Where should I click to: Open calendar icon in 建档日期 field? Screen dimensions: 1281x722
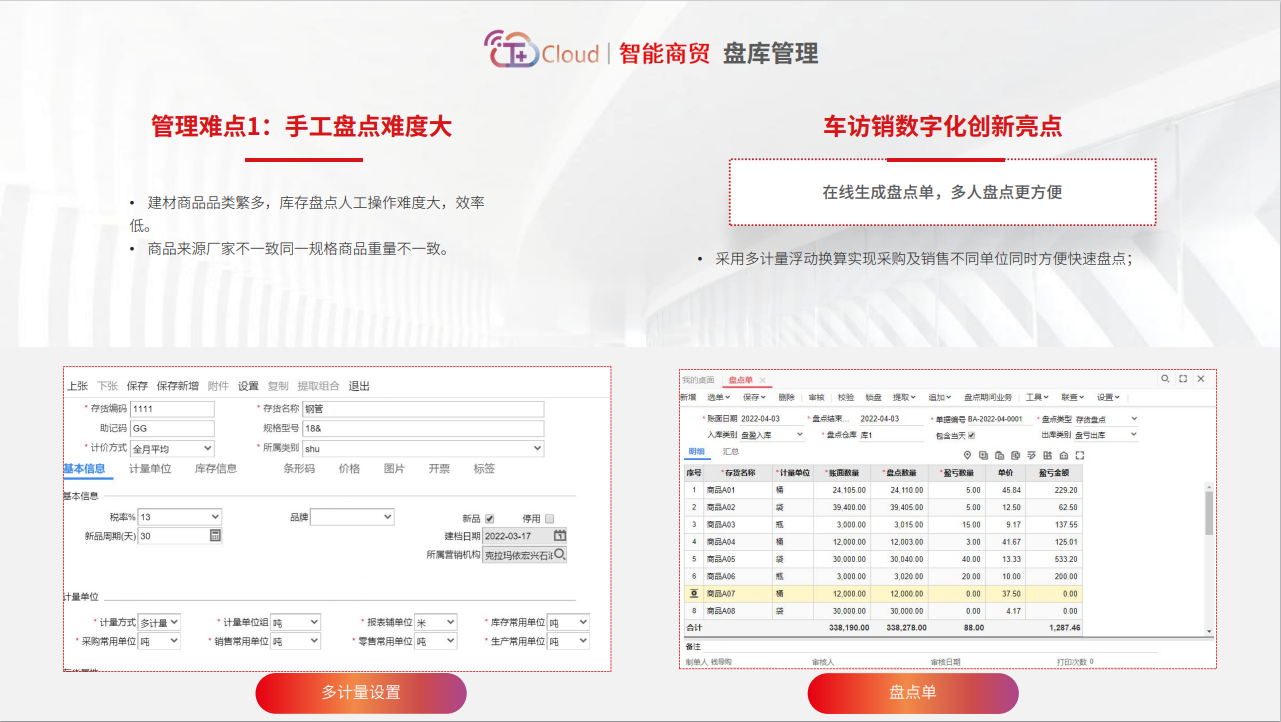click(560, 536)
